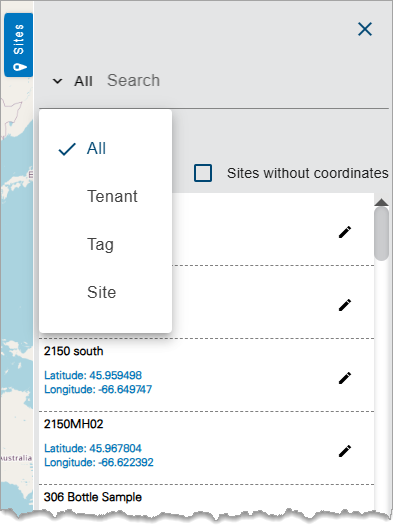Click the edit pencil for 2150MH02

tap(345, 451)
